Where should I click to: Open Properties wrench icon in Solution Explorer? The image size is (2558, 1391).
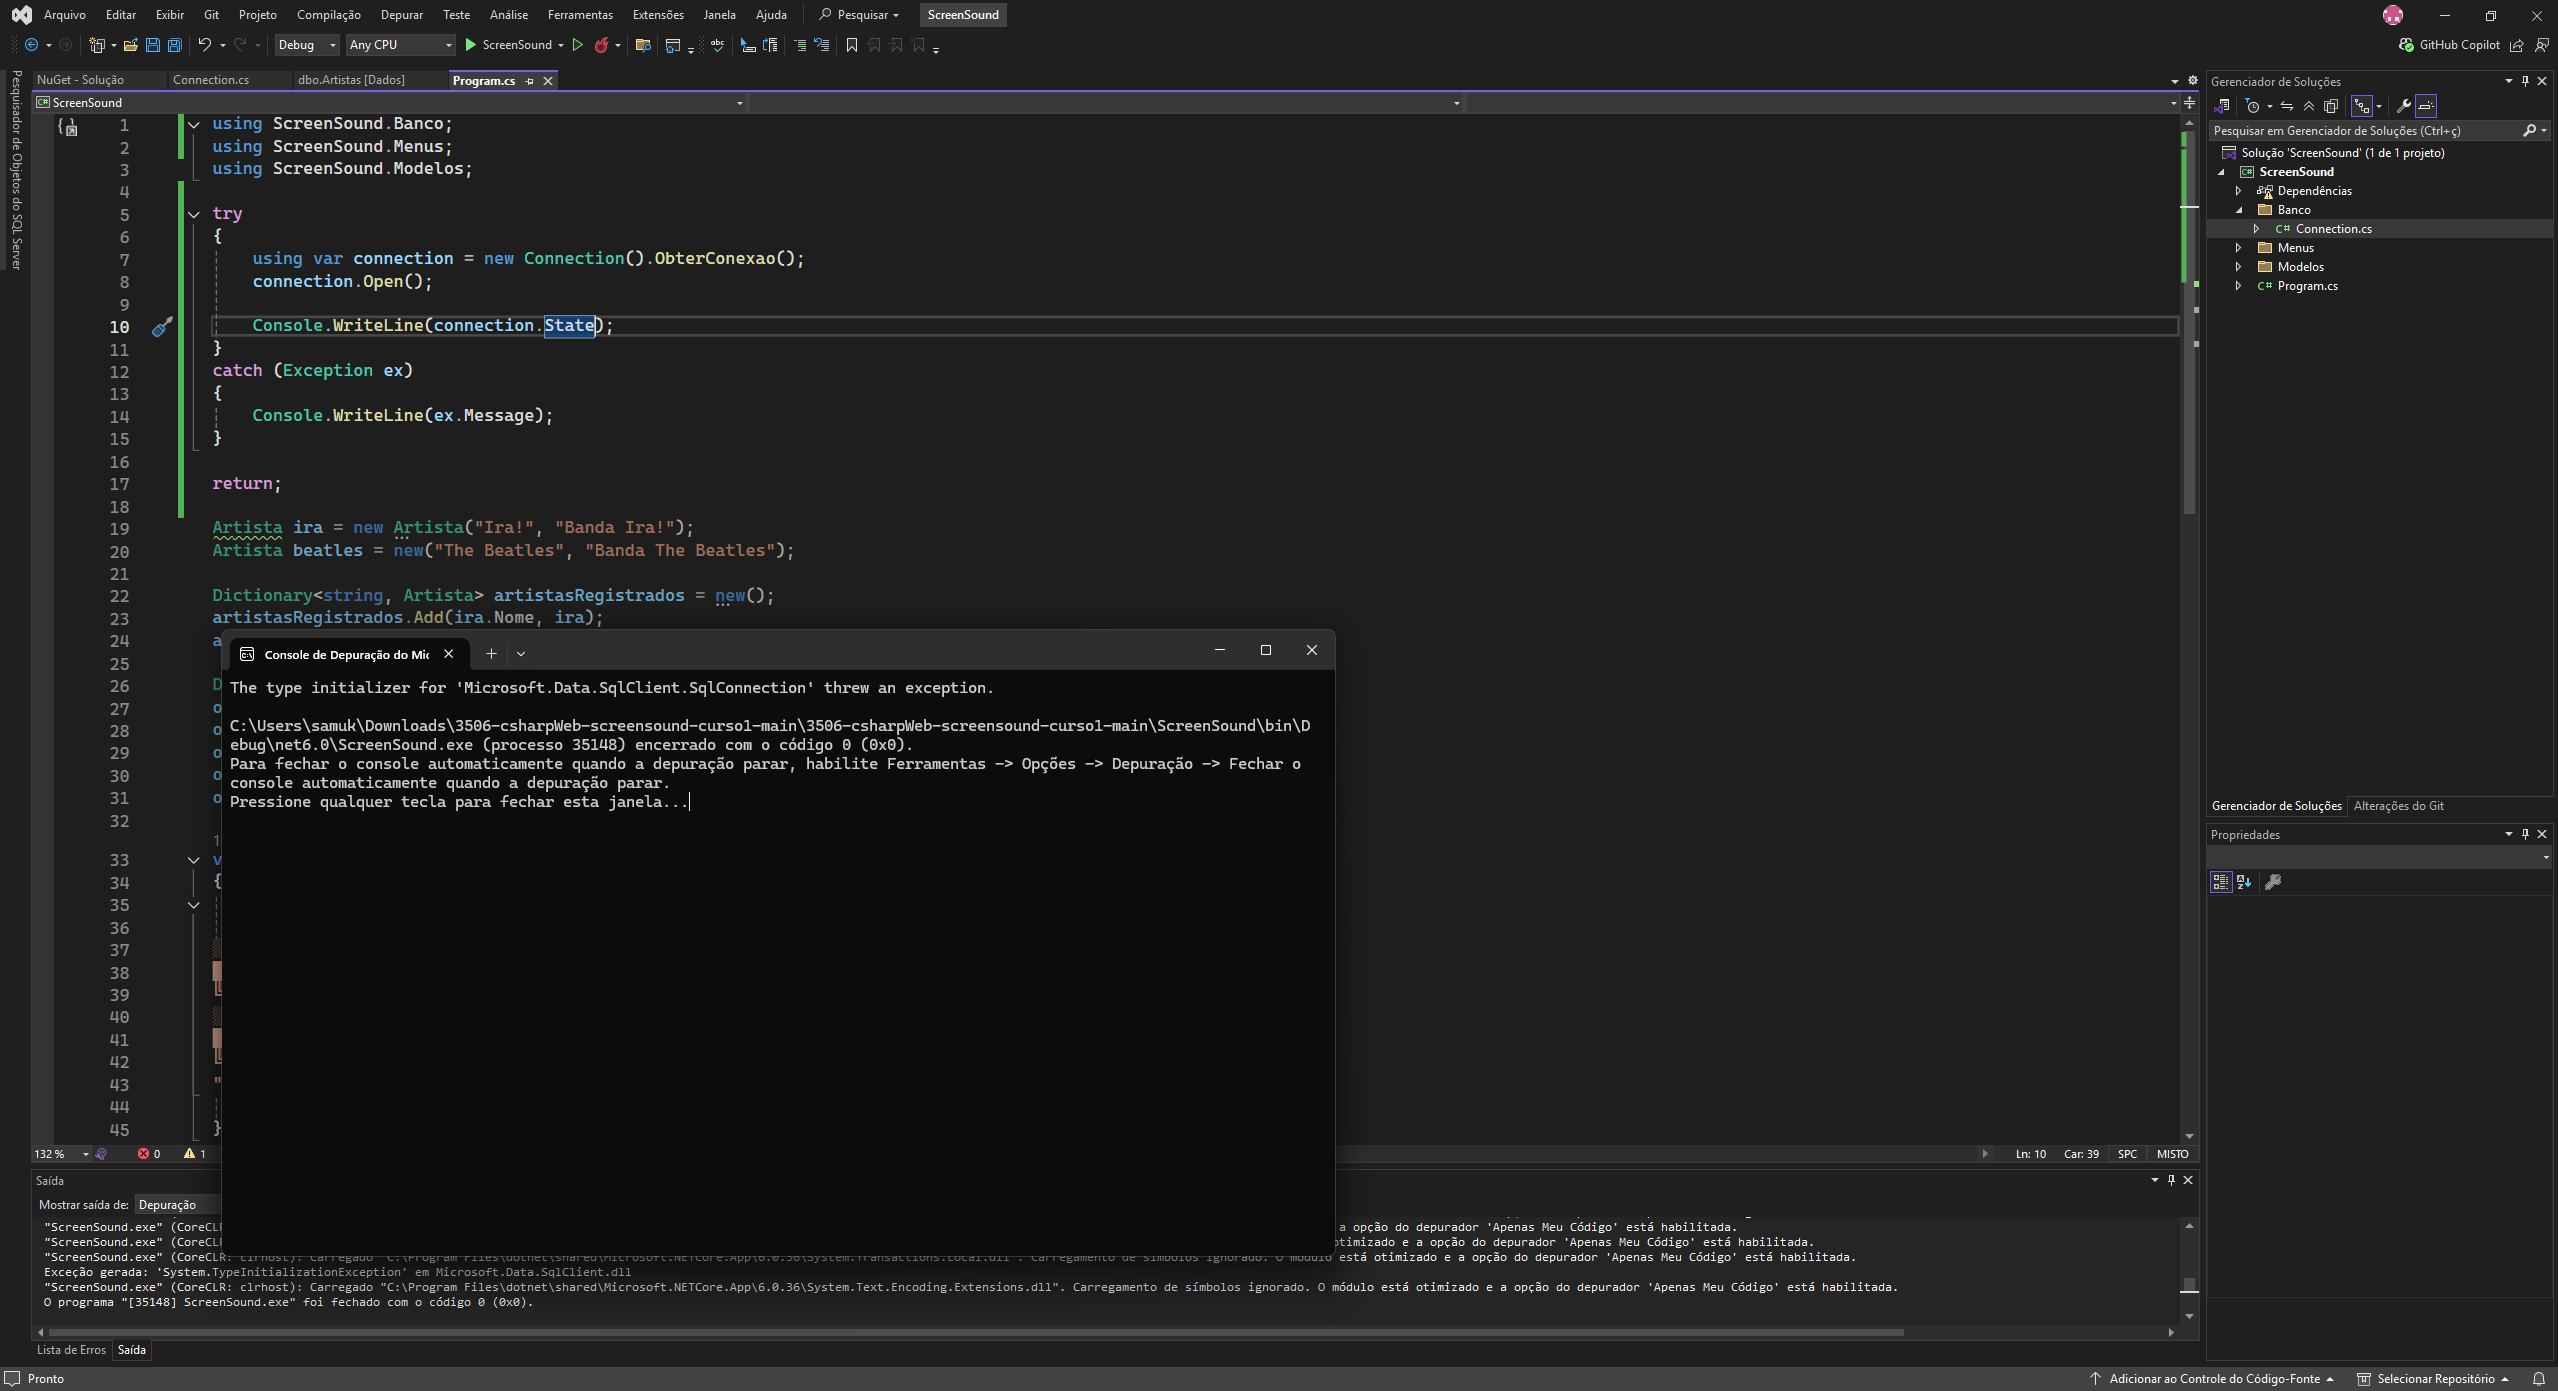(2404, 106)
